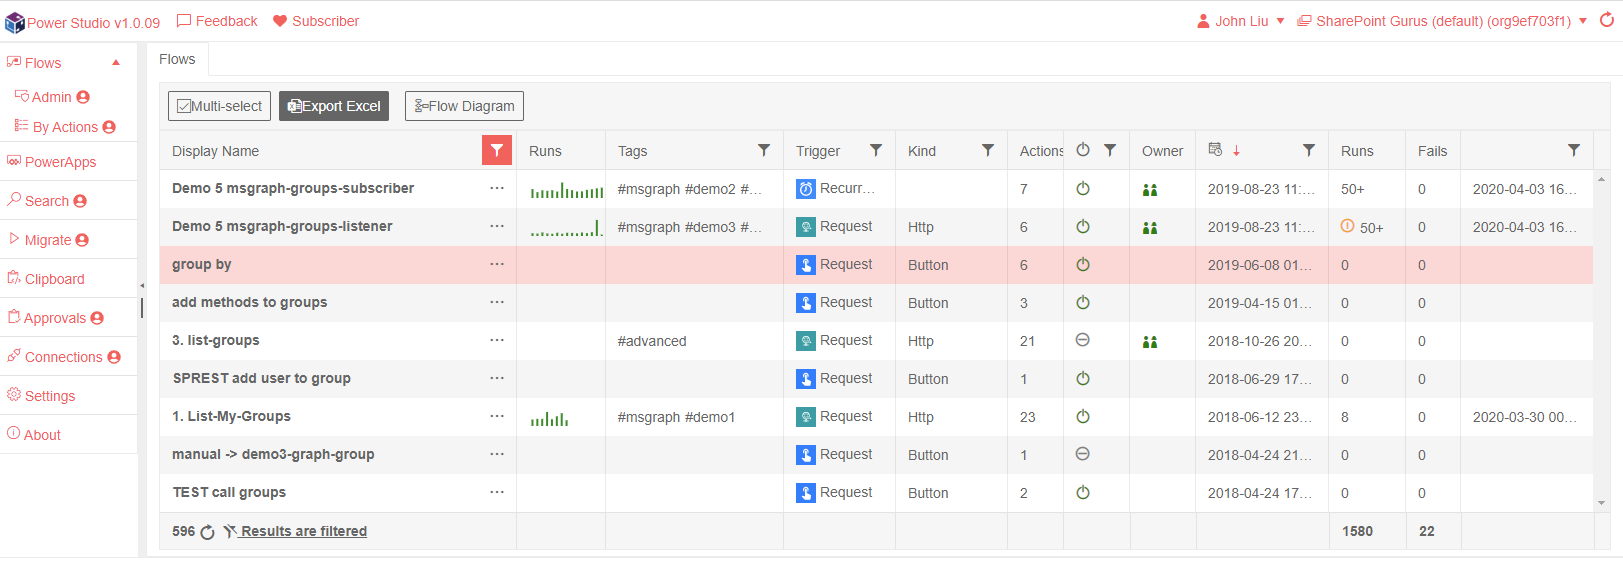Click the Export Excel button
This screenshot has width=1623, height=562.
[334, 106]
